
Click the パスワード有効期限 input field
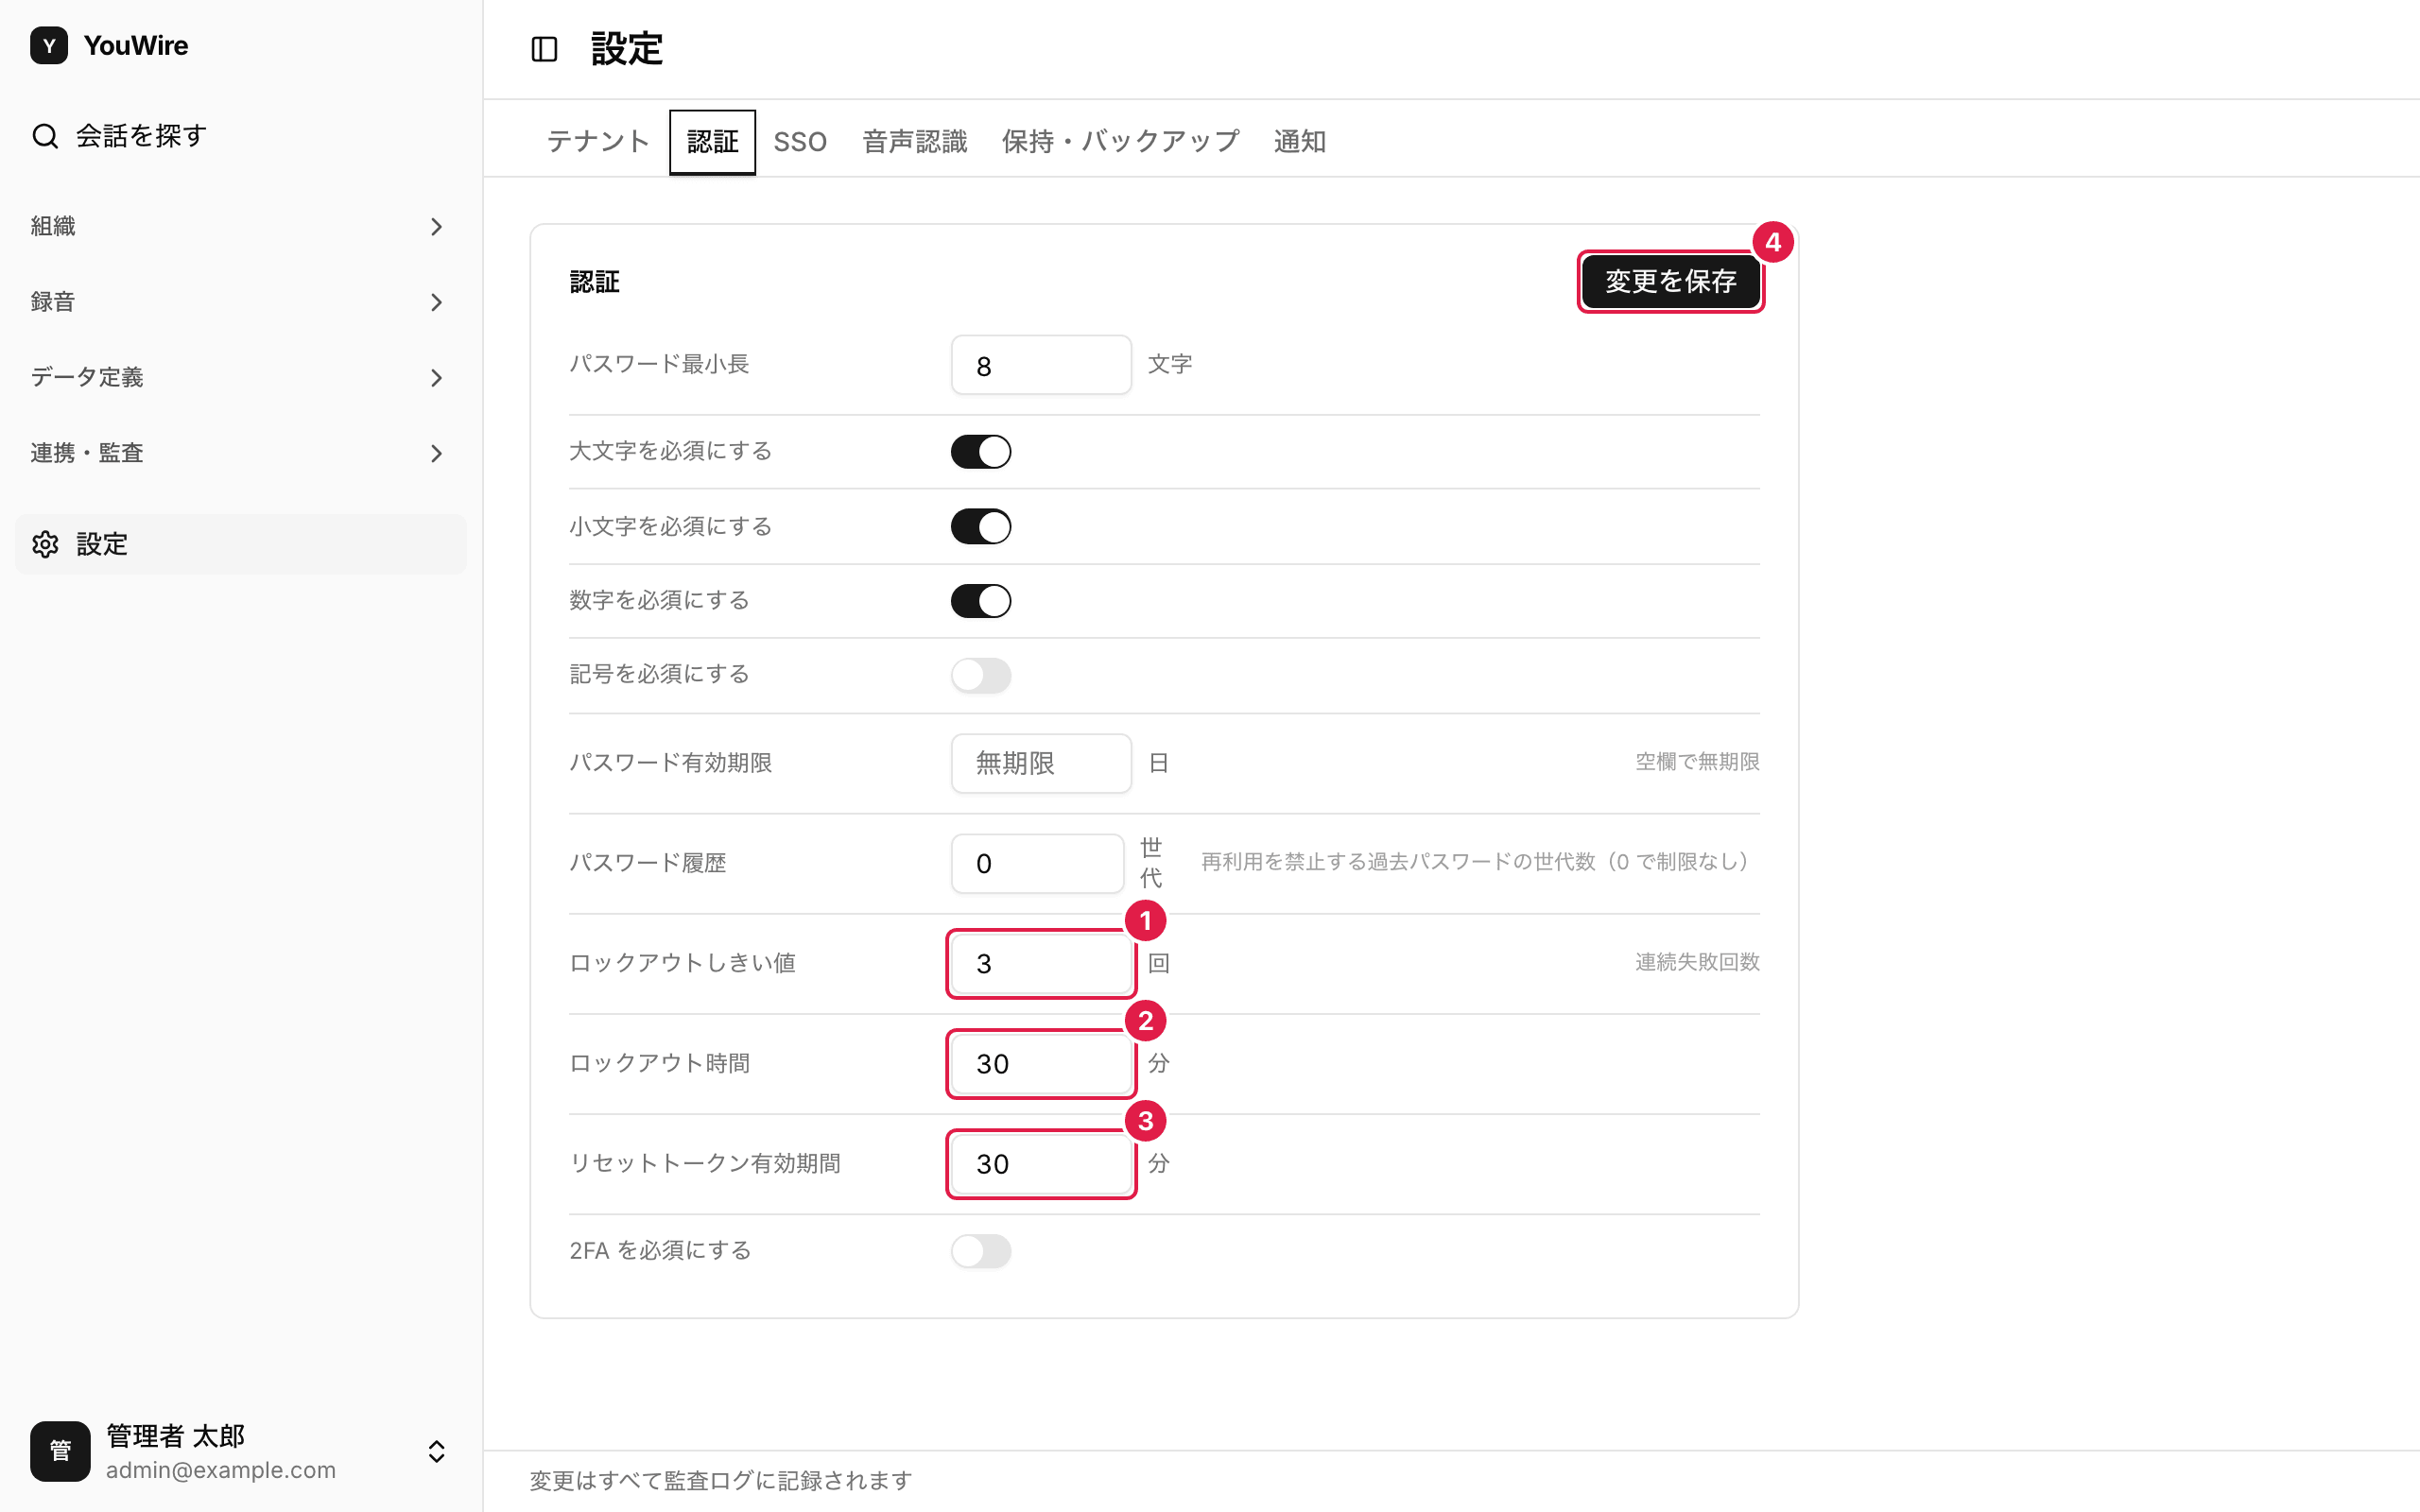coord(1041,764)
